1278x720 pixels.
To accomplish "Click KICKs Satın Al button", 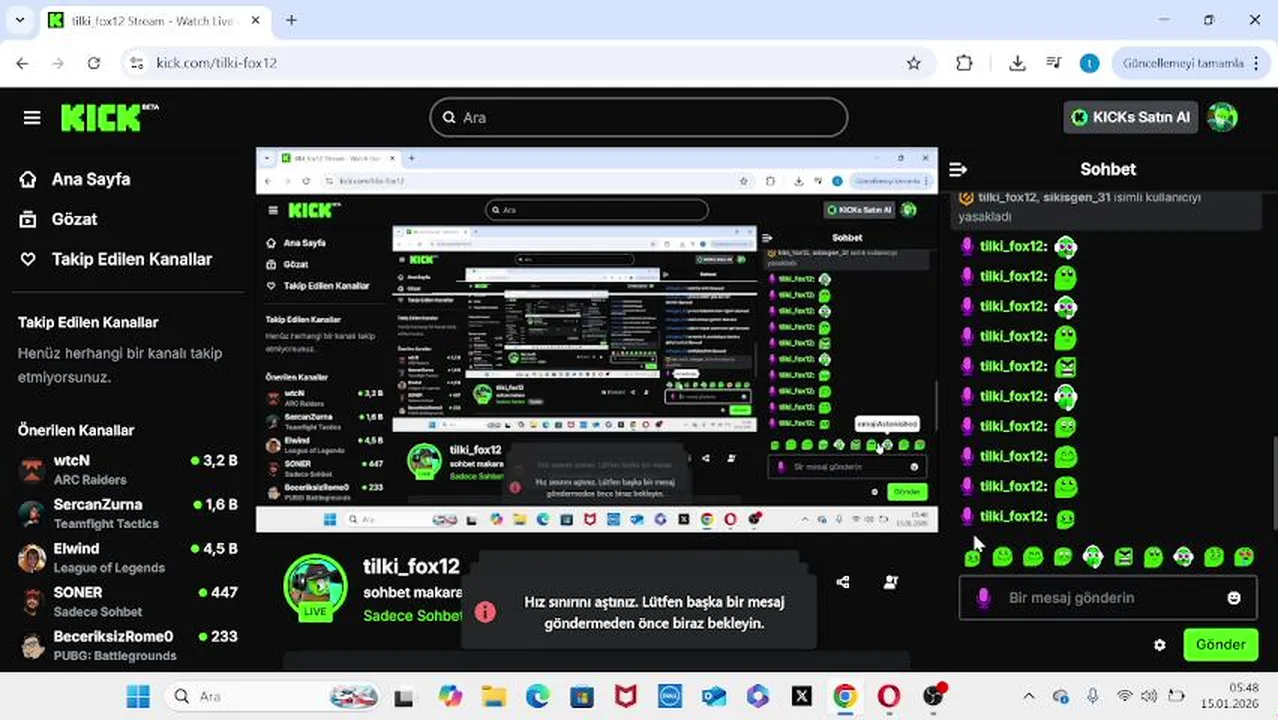I will point(1131,117).
